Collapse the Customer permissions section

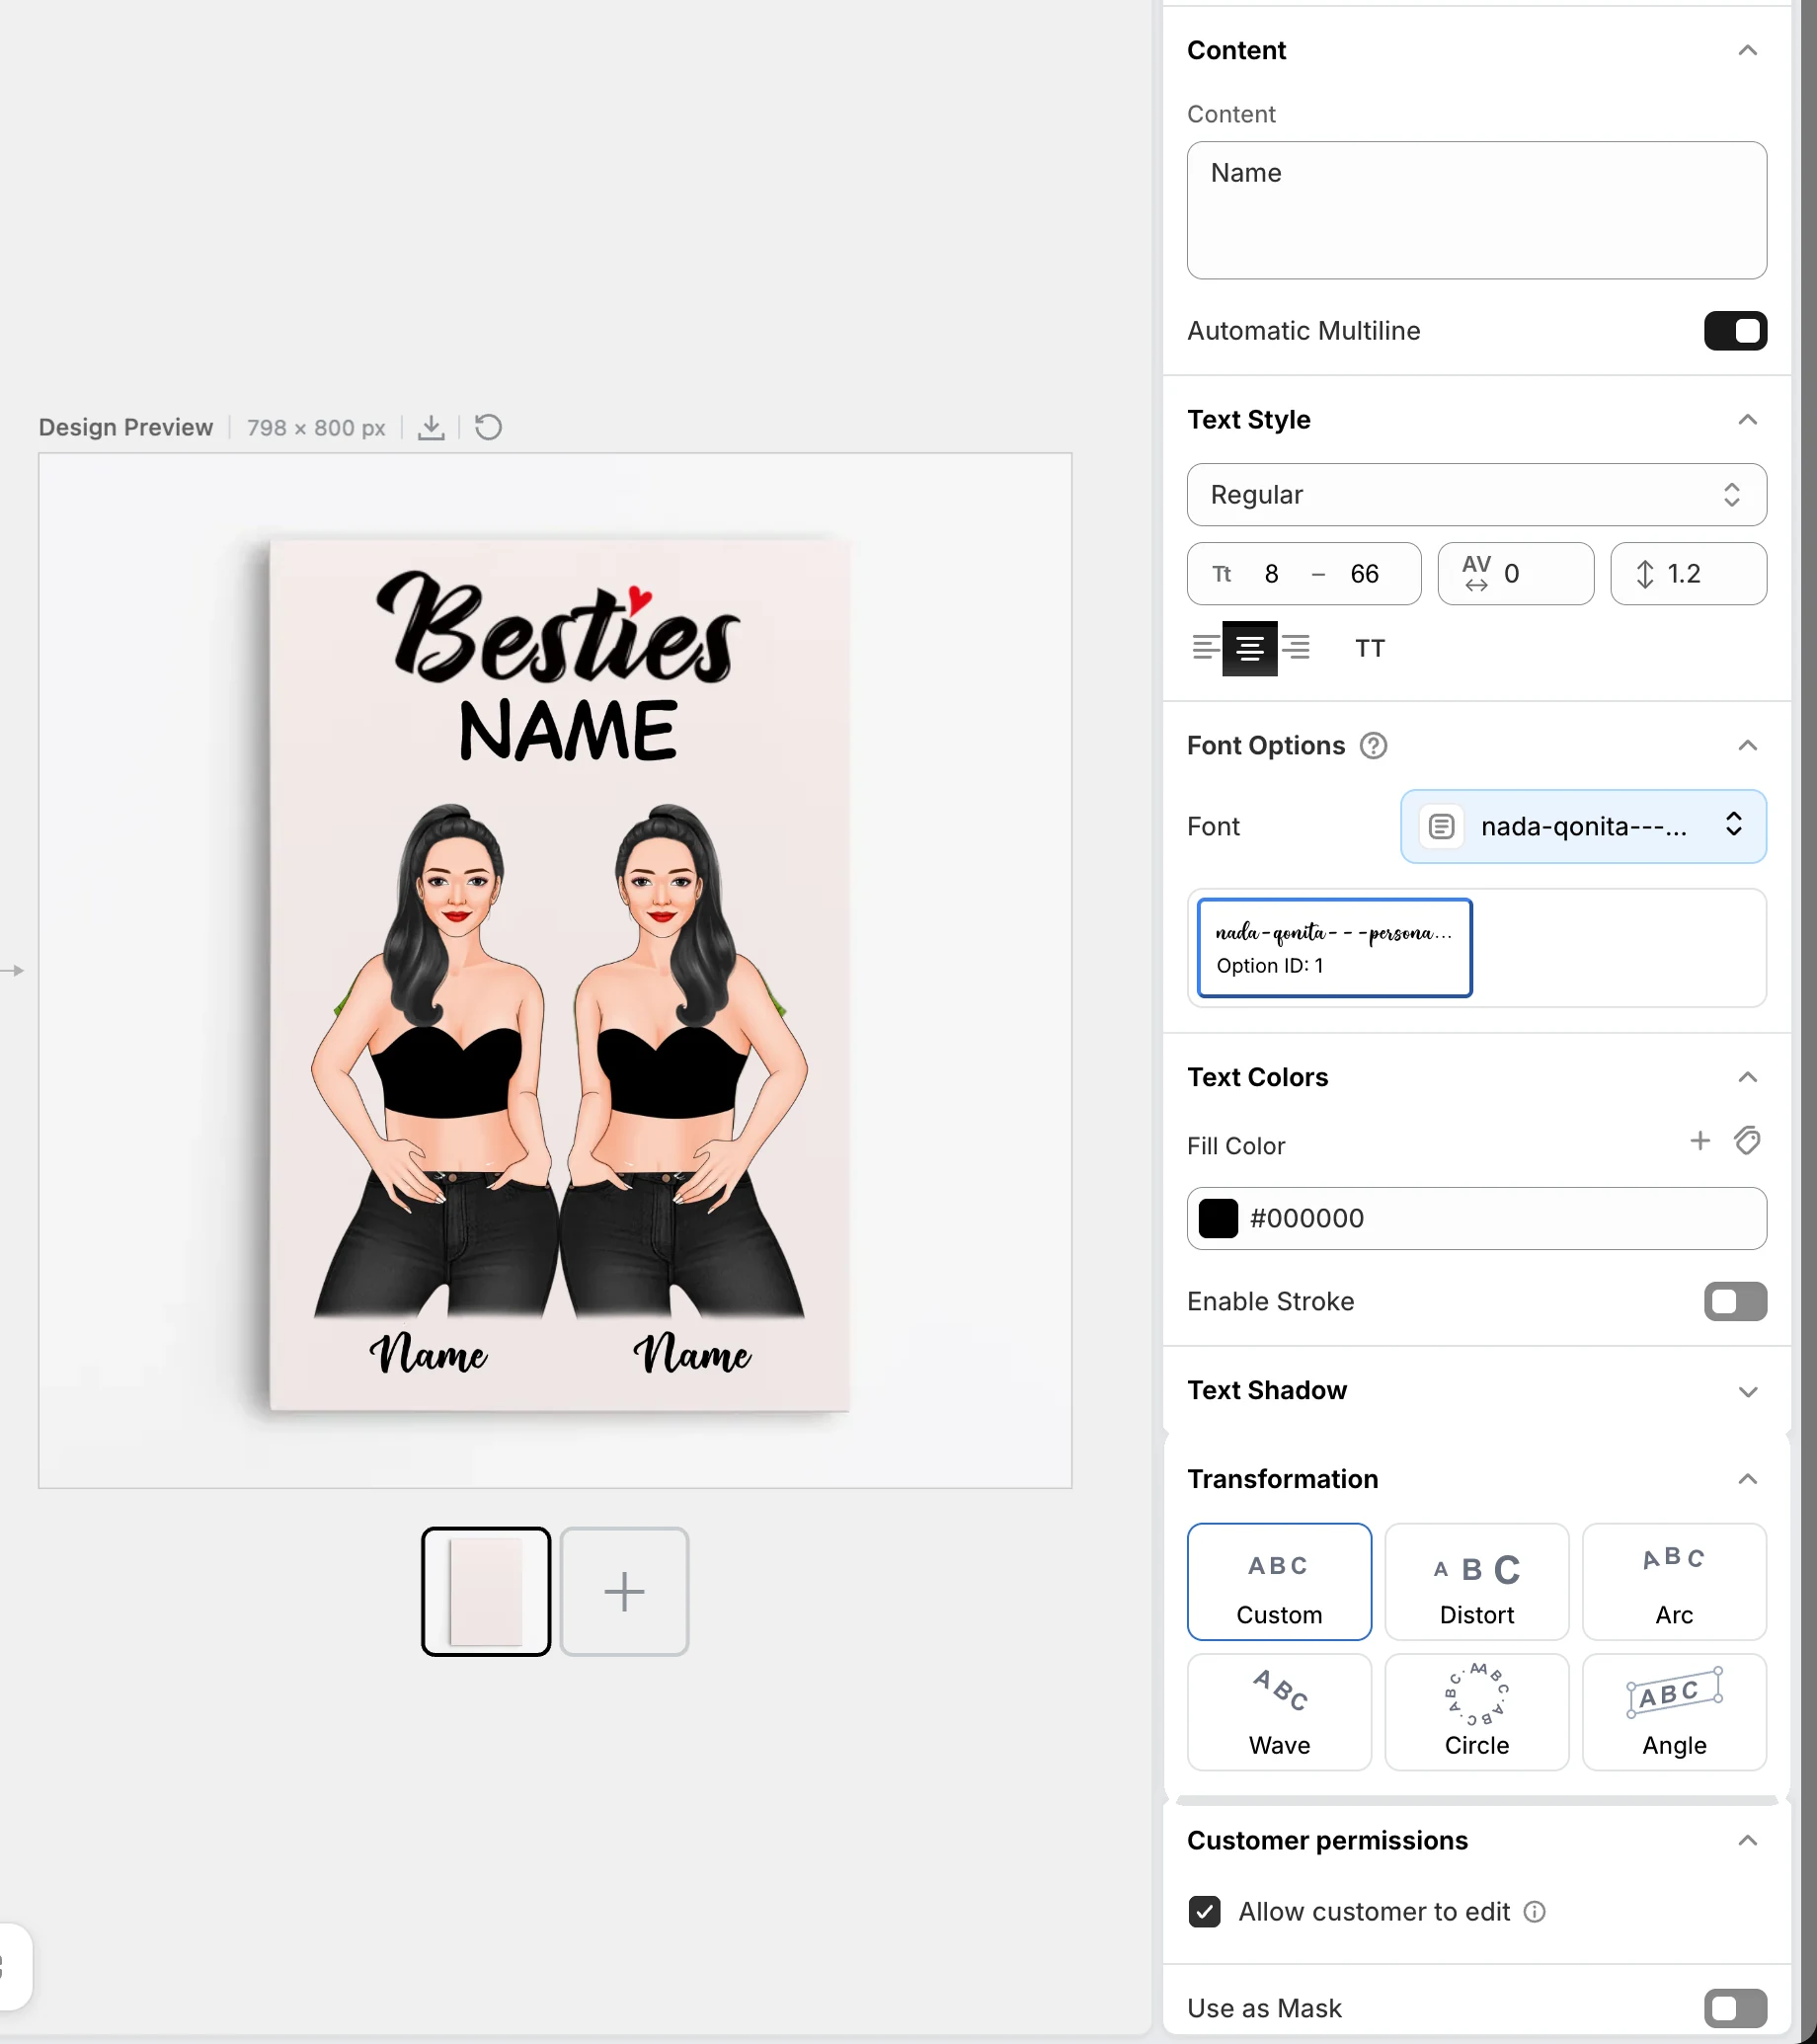tap(1747, 1841)
